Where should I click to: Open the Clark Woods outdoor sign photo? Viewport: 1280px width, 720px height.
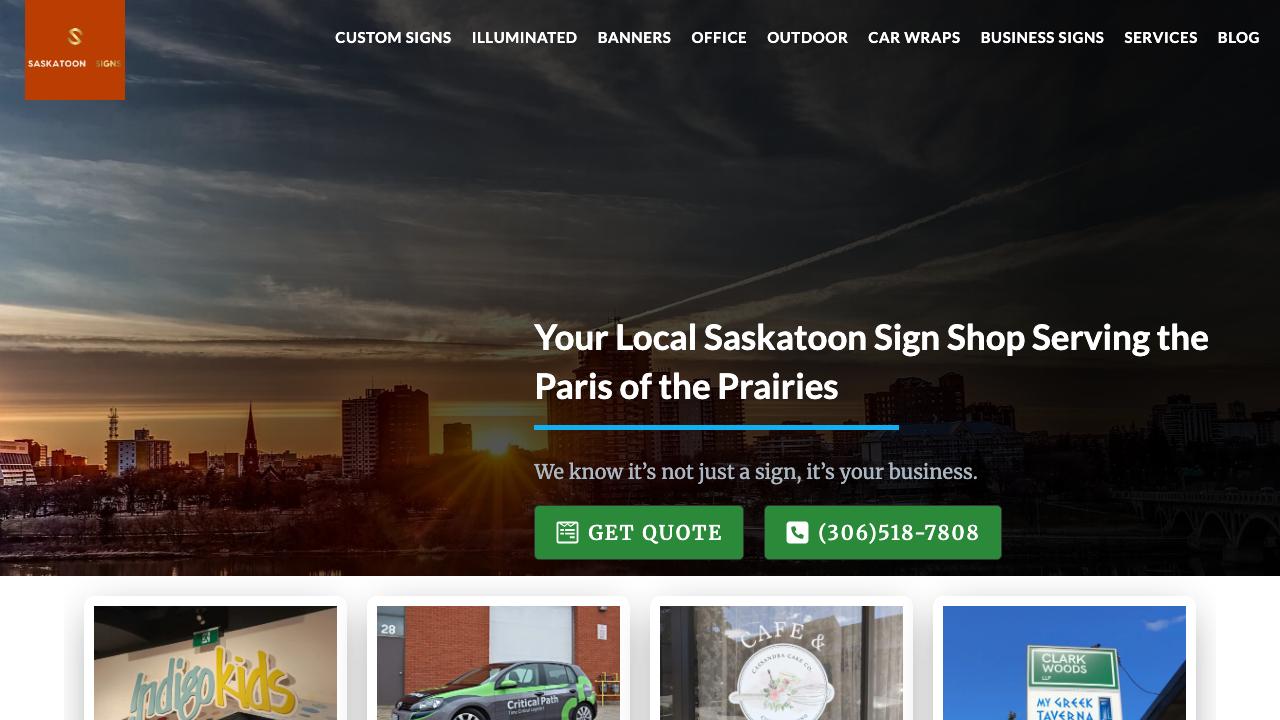click(x=1064, y=663)
